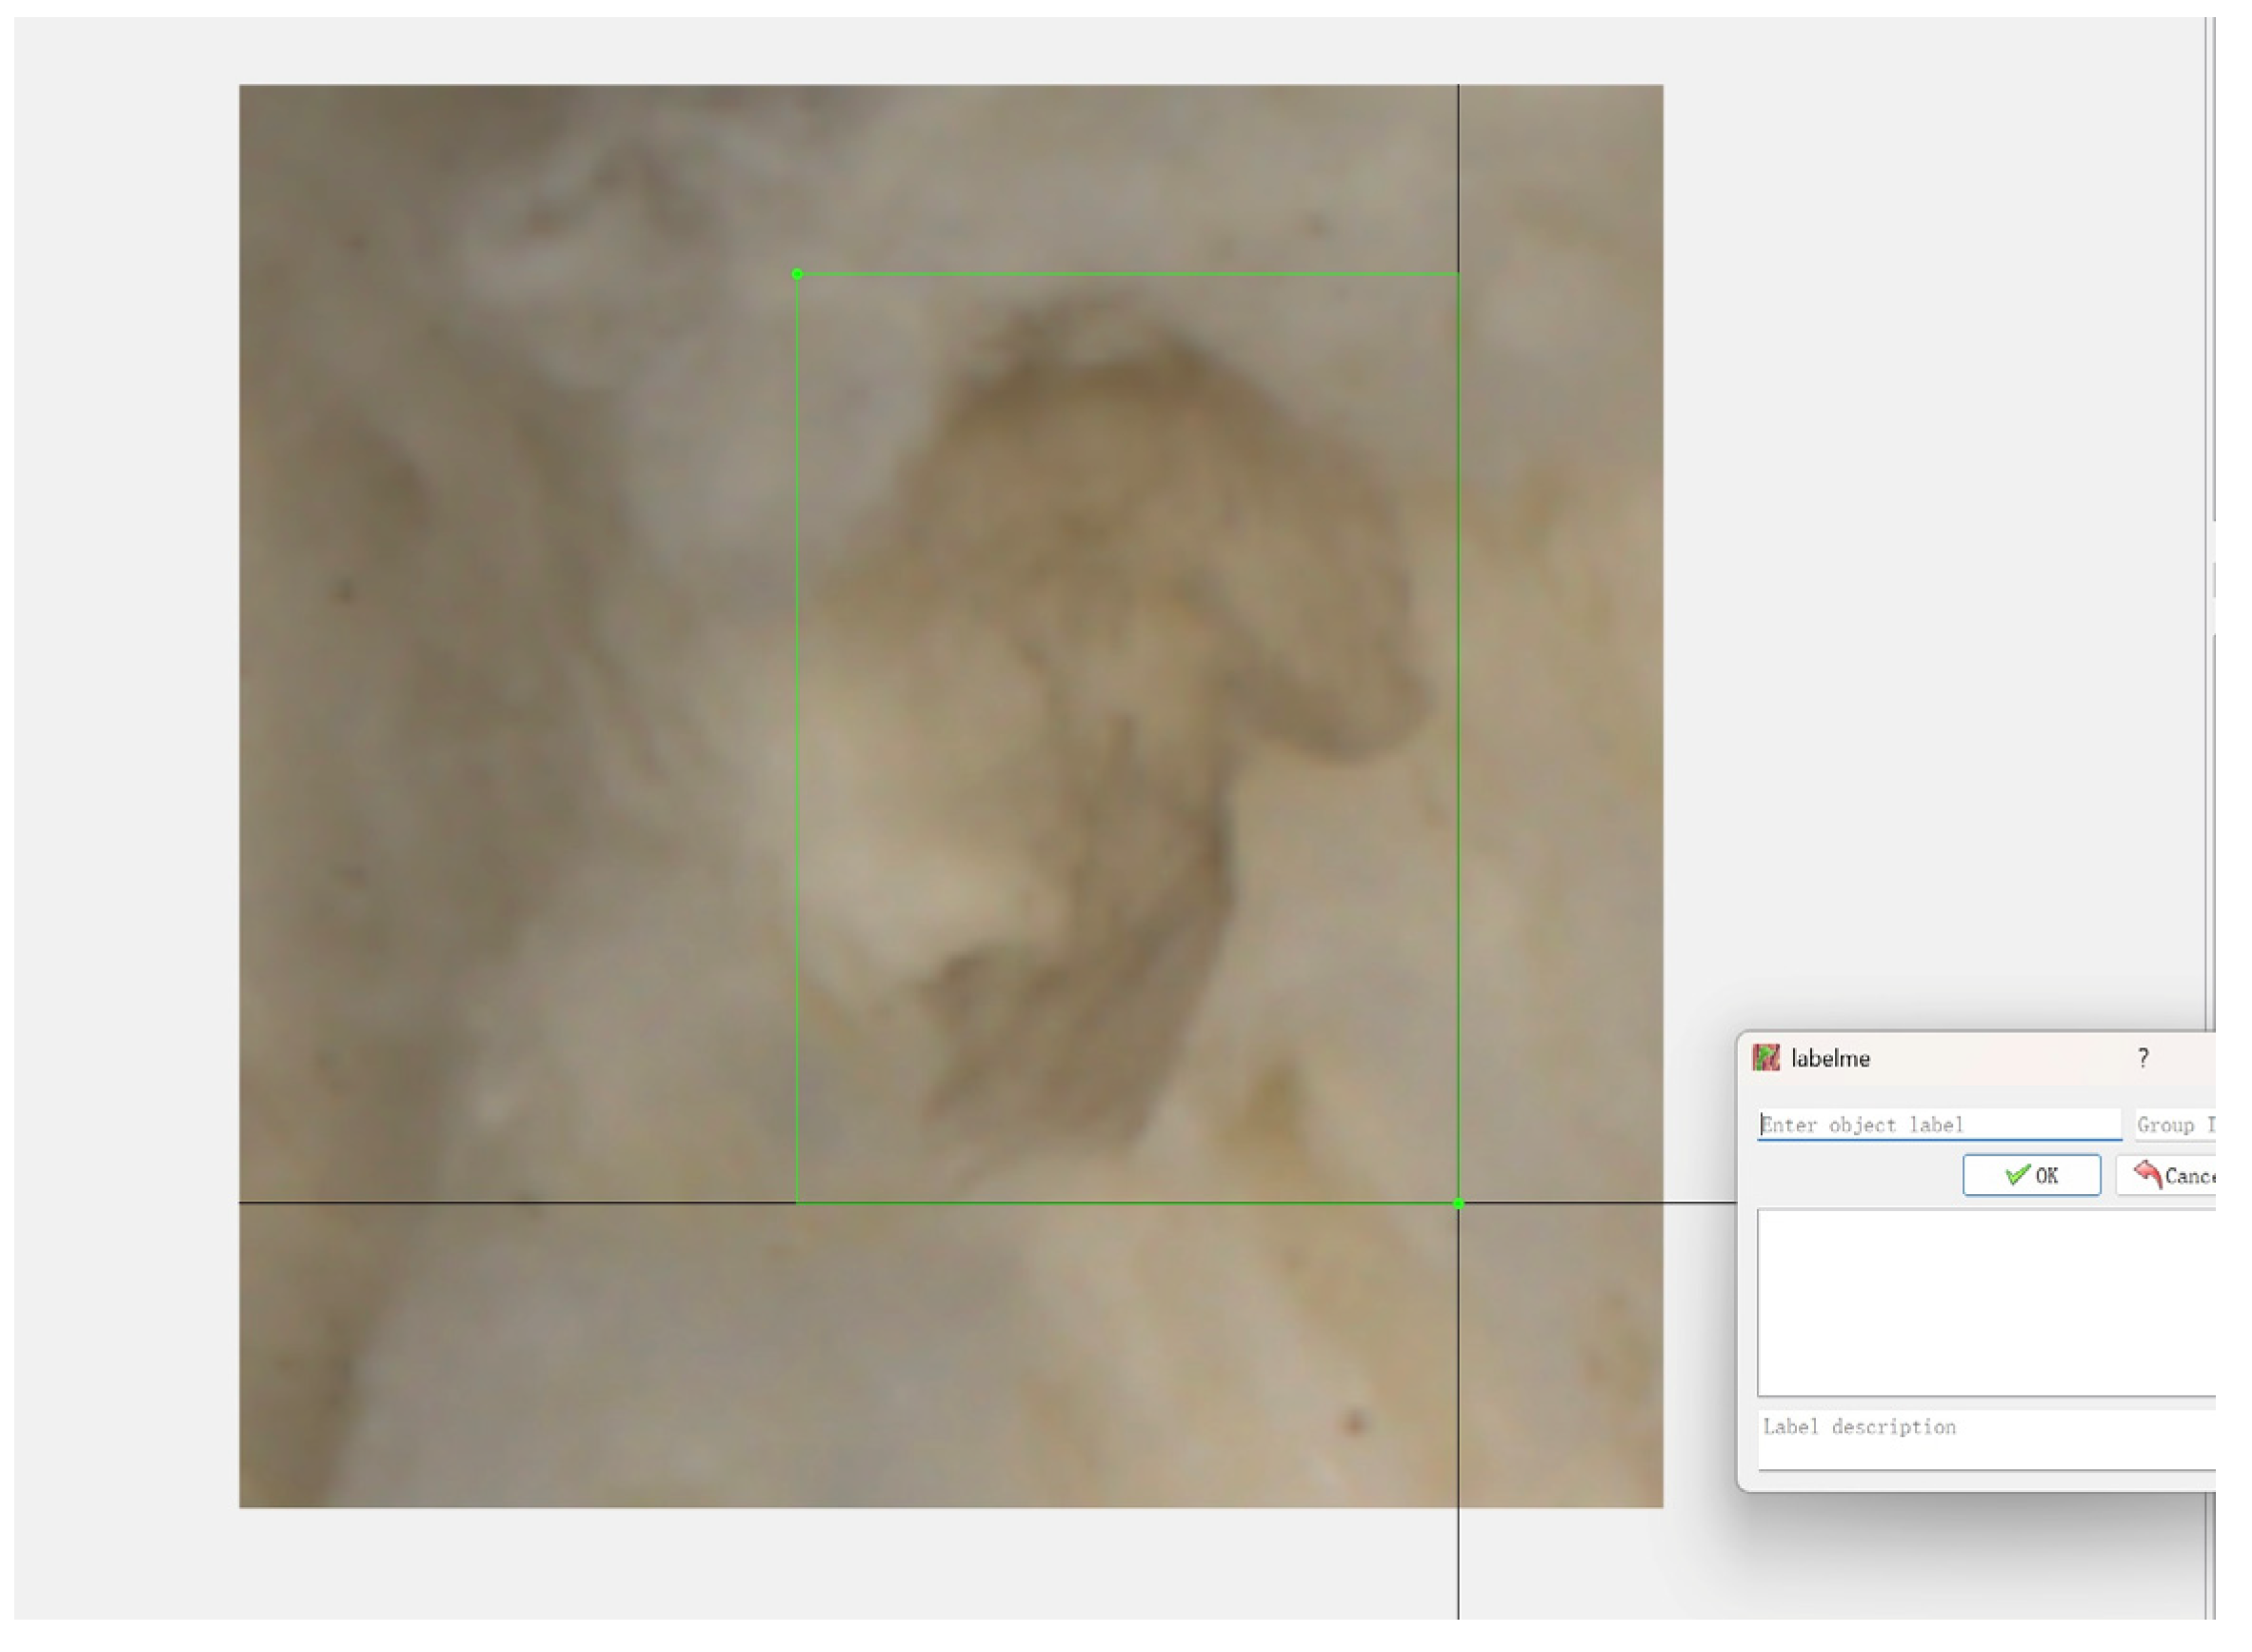Image resolution: width=2252 pixels, height=1652 pixels.
Task: Select the bottom-right green rectangle vertex
Action: (1457, 1203)
